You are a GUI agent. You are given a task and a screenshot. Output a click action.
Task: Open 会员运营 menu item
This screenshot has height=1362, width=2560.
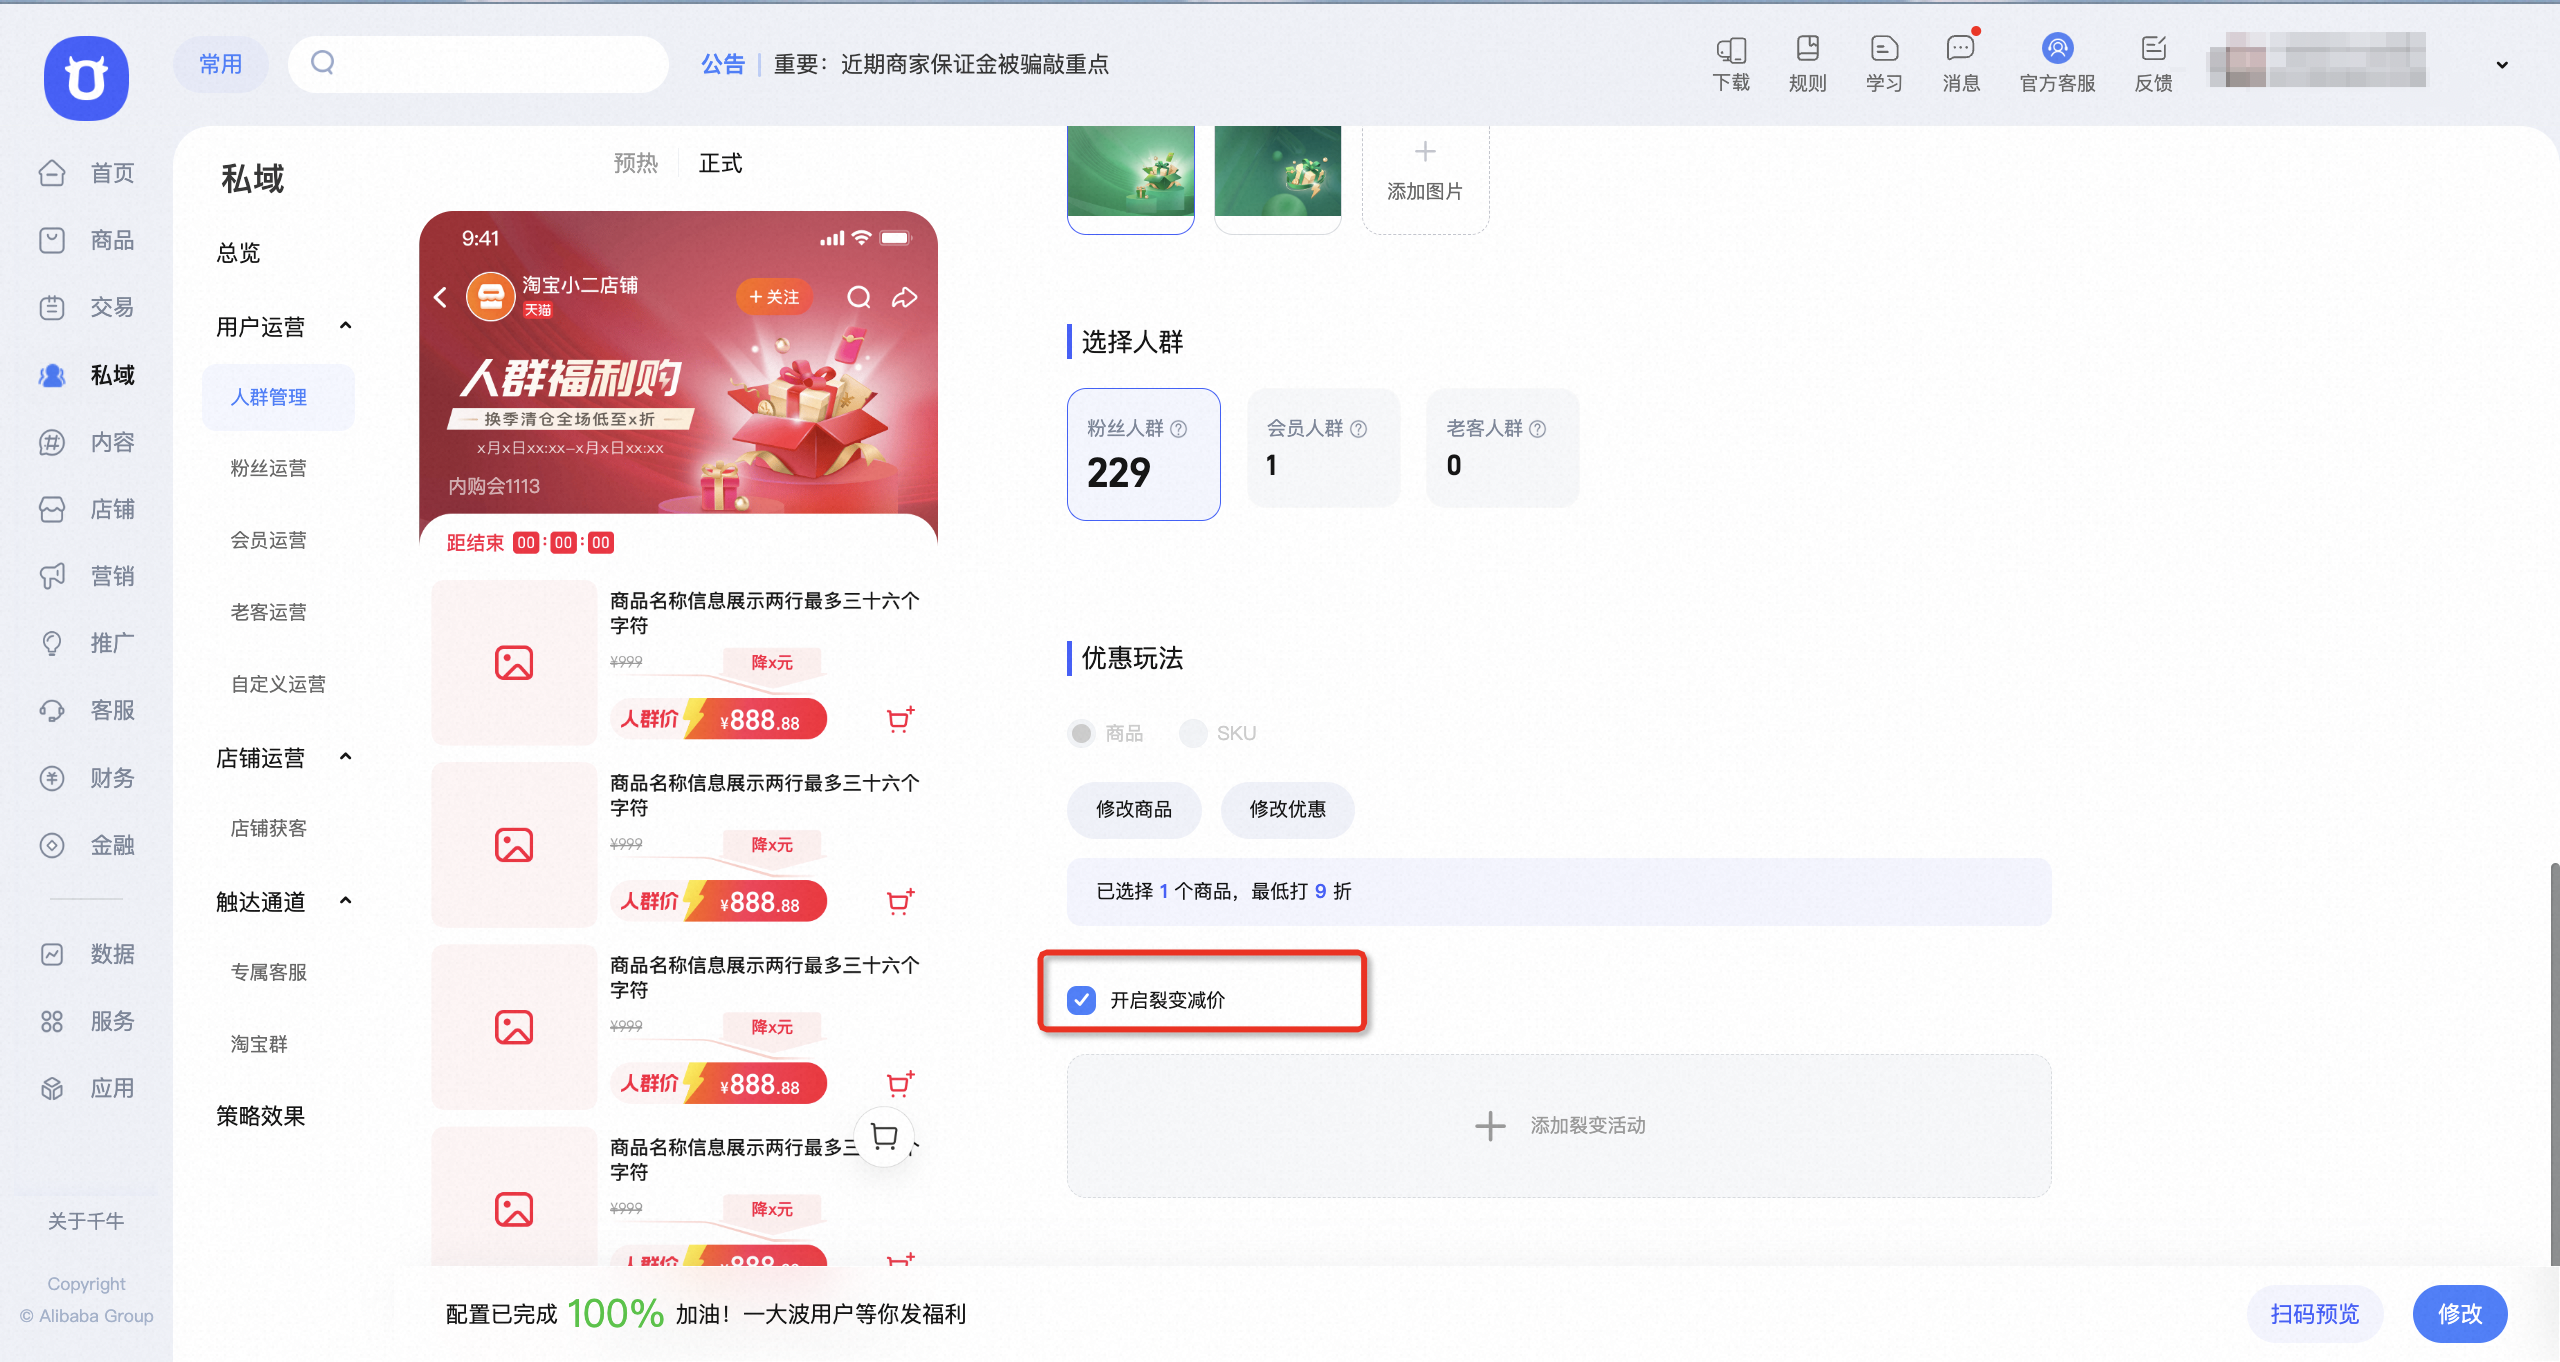click(x=269, y=540)
